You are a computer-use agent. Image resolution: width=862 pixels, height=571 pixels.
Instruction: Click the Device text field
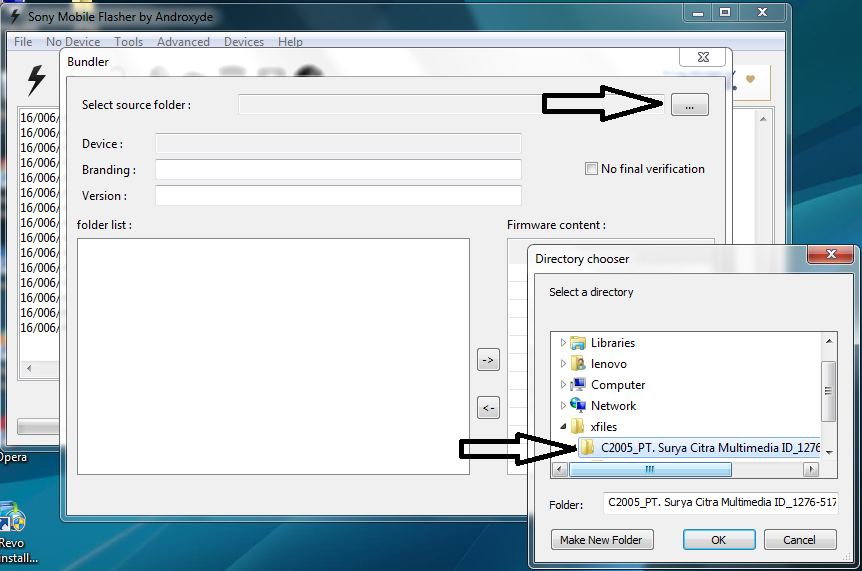click(338, 143)
